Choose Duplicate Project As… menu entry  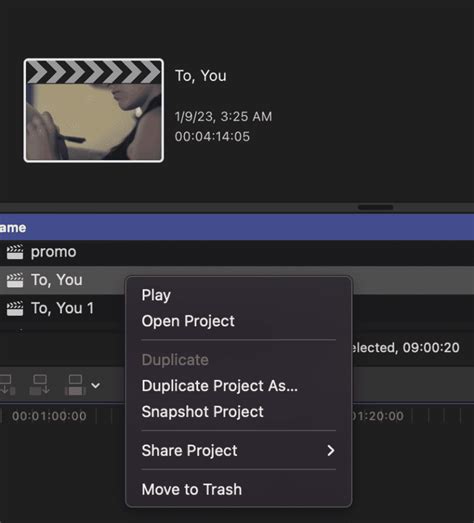tap(220, 386)
